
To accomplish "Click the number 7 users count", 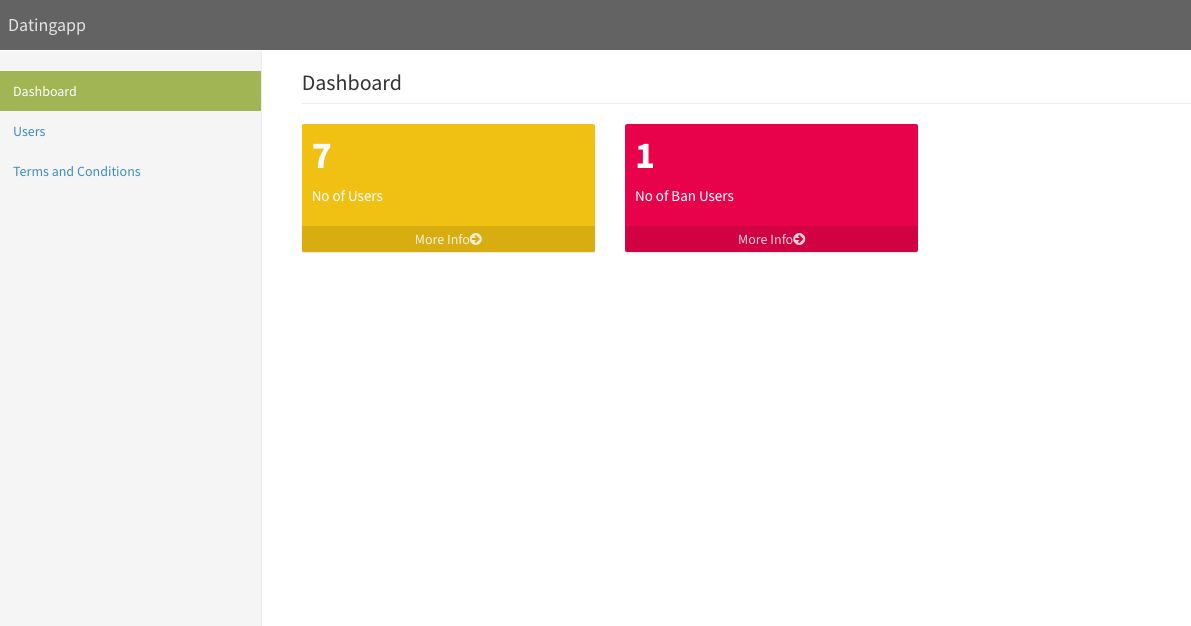I will [x=321, y=156].
